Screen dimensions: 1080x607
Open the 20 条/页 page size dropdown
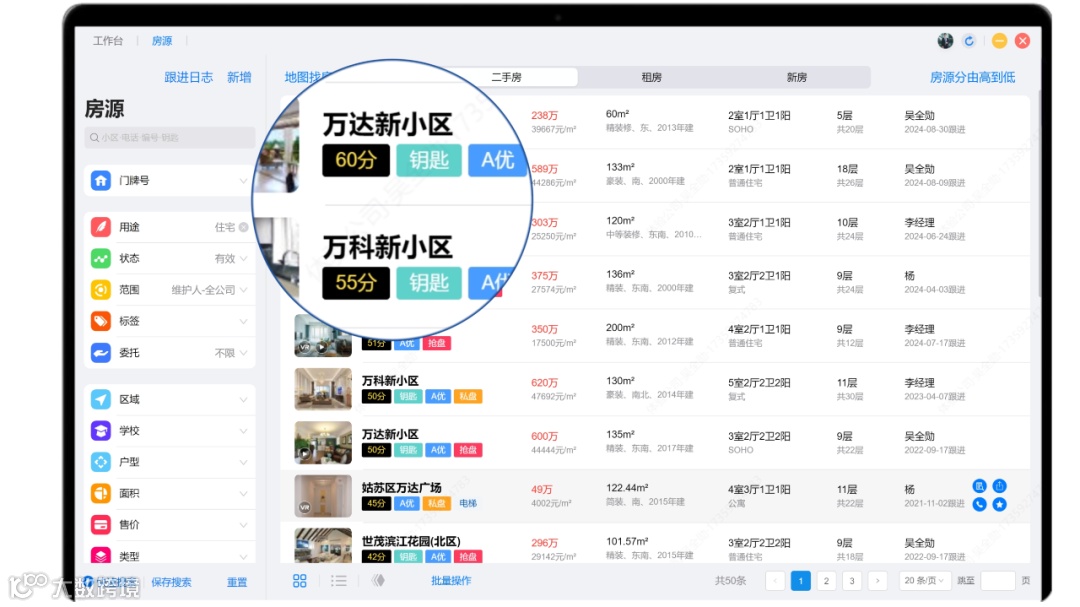(x=924, y=581)
